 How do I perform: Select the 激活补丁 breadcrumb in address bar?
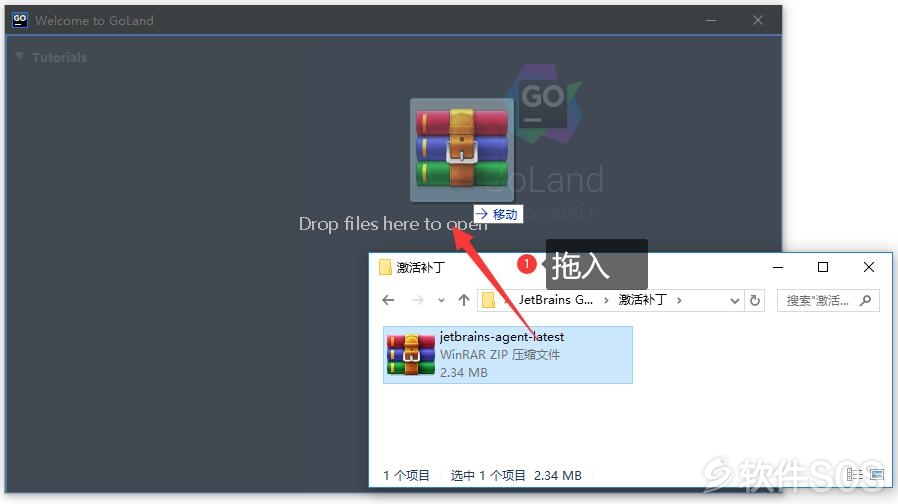pyautogui.click(x=643, y=300)
